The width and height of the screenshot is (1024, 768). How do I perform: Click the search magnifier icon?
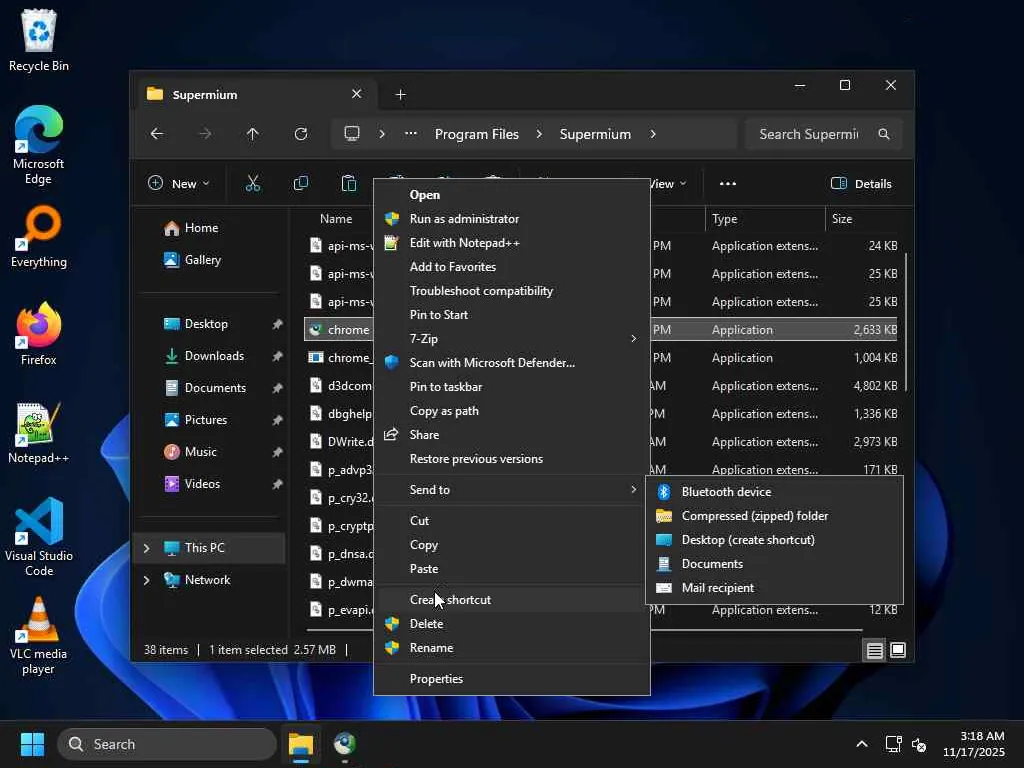tap(884, 134)
